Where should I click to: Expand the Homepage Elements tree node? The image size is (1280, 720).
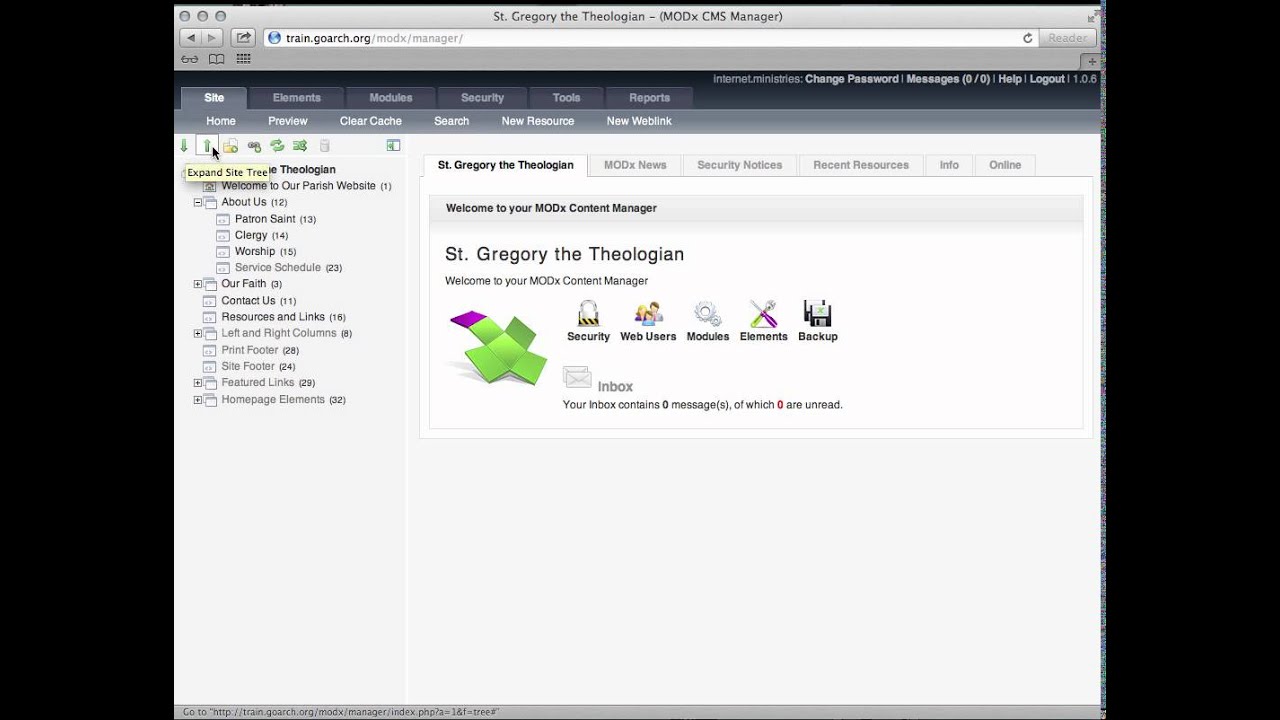tap(198, 400)
